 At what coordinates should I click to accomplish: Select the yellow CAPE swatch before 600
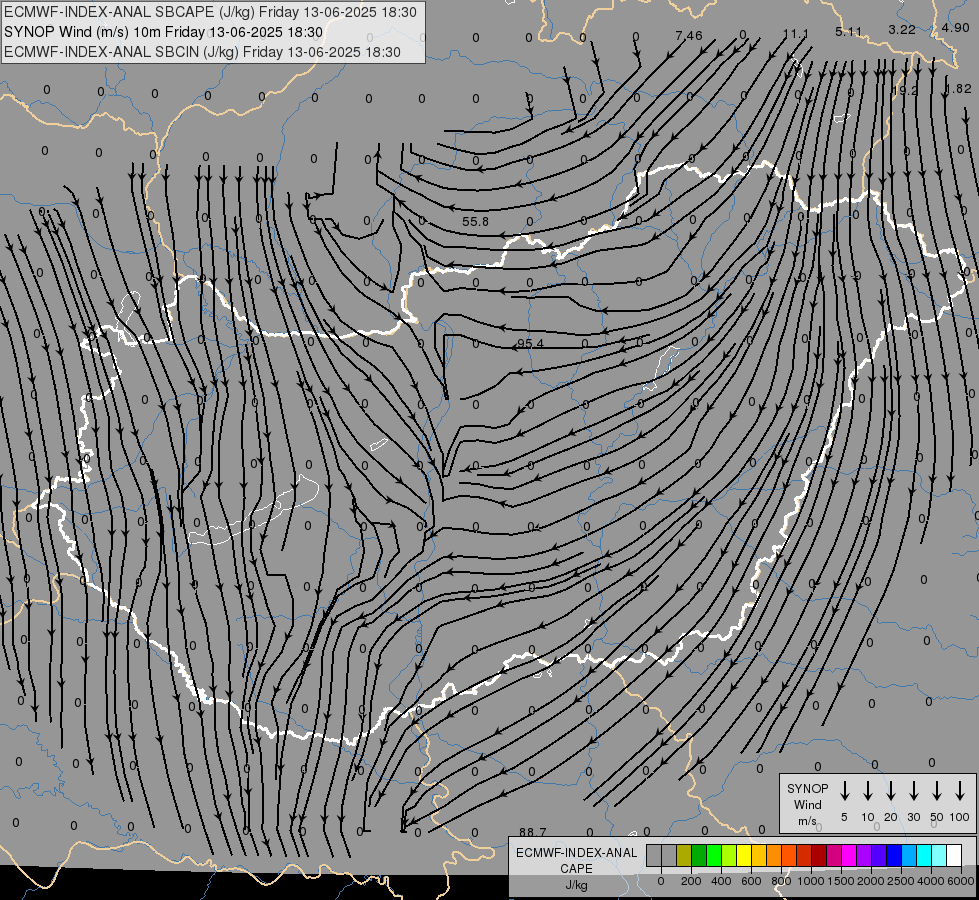point(744,855)
